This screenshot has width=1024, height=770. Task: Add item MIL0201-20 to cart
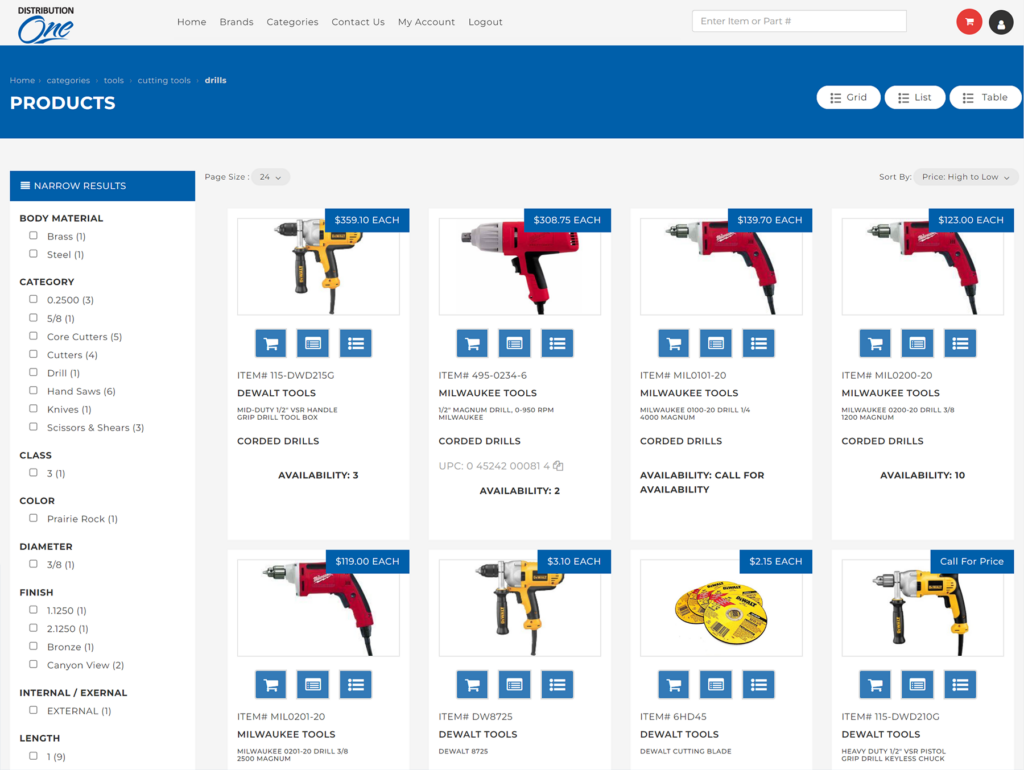point(270,684)
